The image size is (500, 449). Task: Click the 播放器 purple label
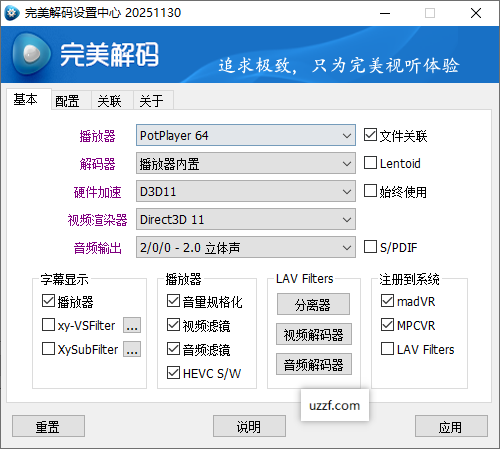point(97,136)
